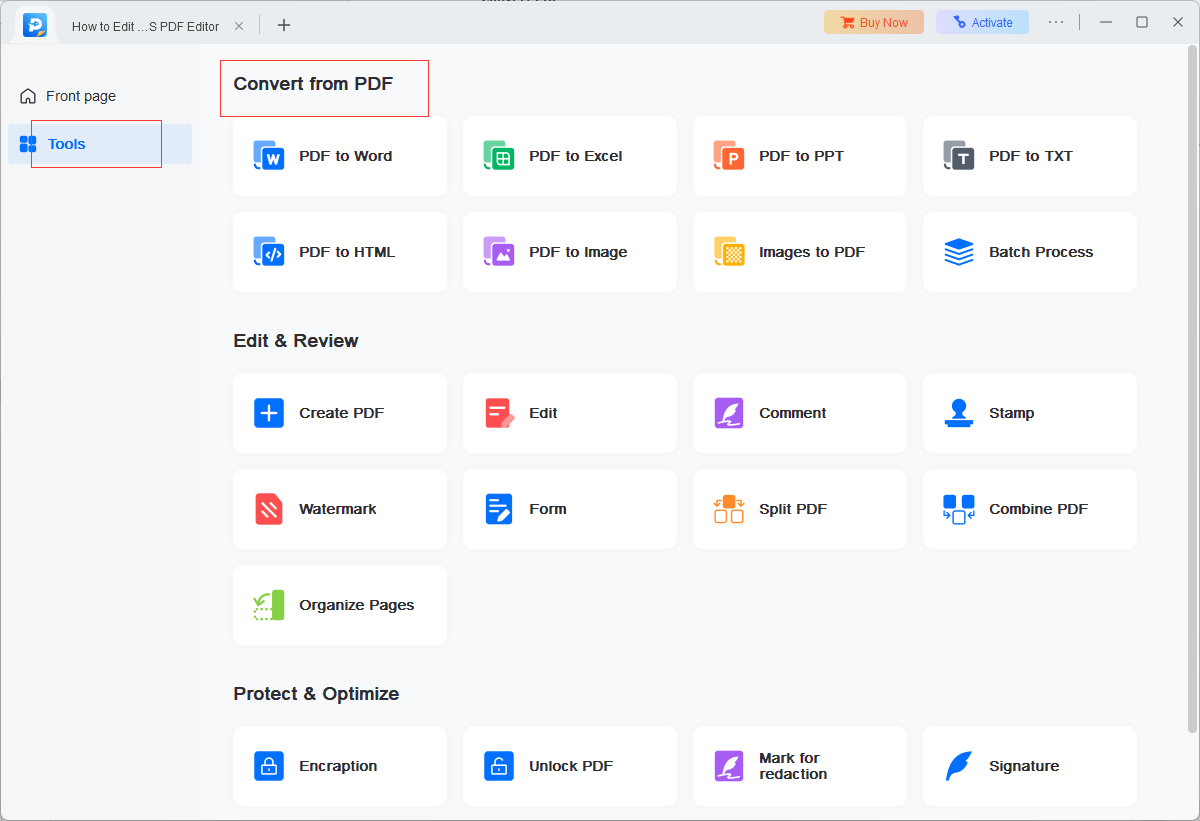The width and height of the screenshot is (1200, 821).
Task: Click the Buy Now button
Action: (874, 22)
